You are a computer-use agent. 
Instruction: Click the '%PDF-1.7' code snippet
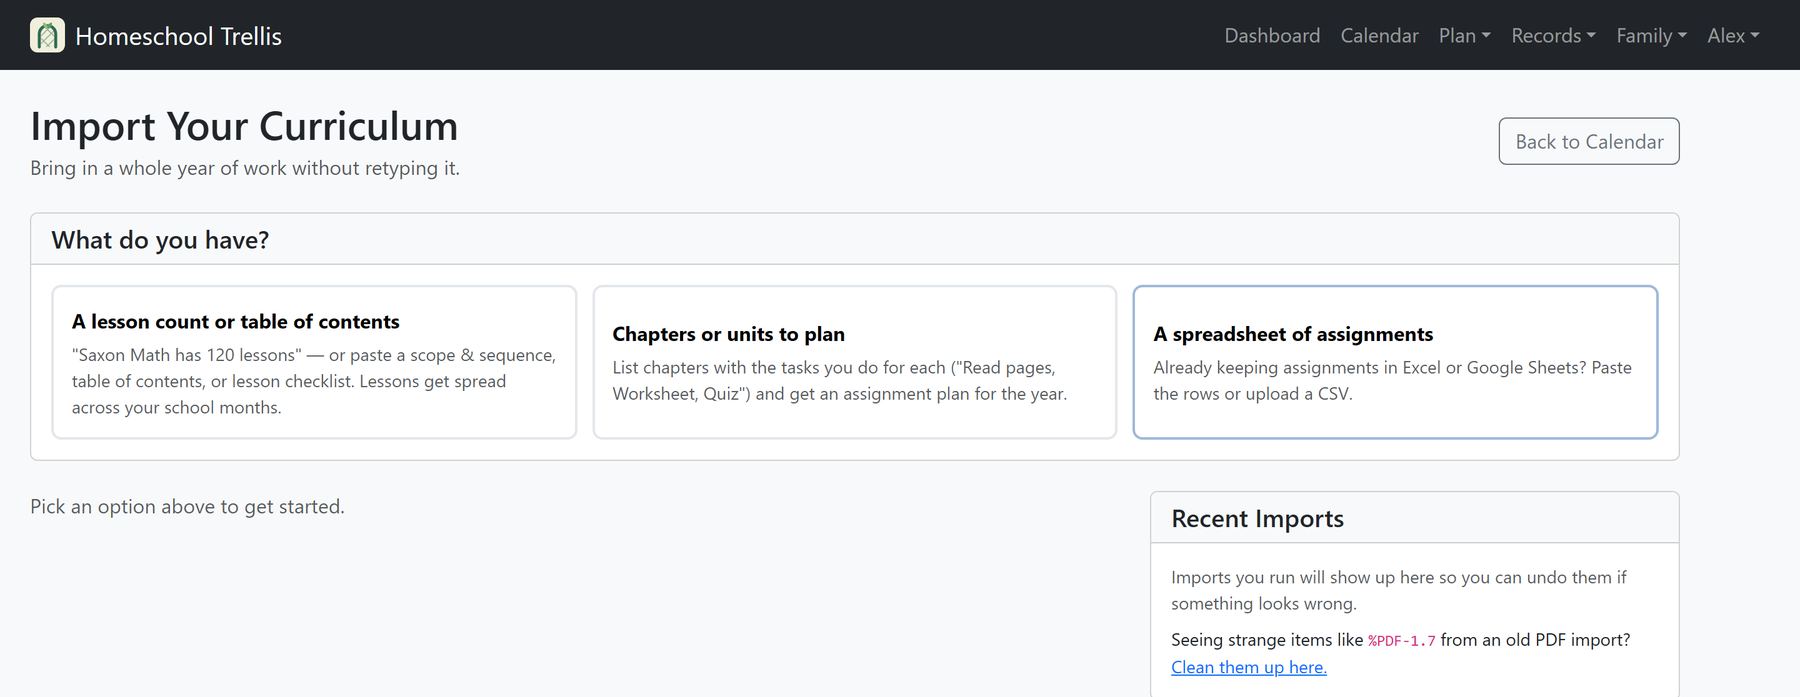click(x=1401, y=641)
